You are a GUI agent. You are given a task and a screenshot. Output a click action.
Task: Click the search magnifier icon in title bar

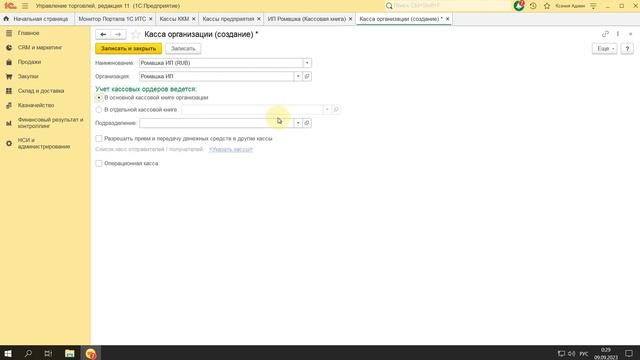pyautogui.click(x=389, y=6)
